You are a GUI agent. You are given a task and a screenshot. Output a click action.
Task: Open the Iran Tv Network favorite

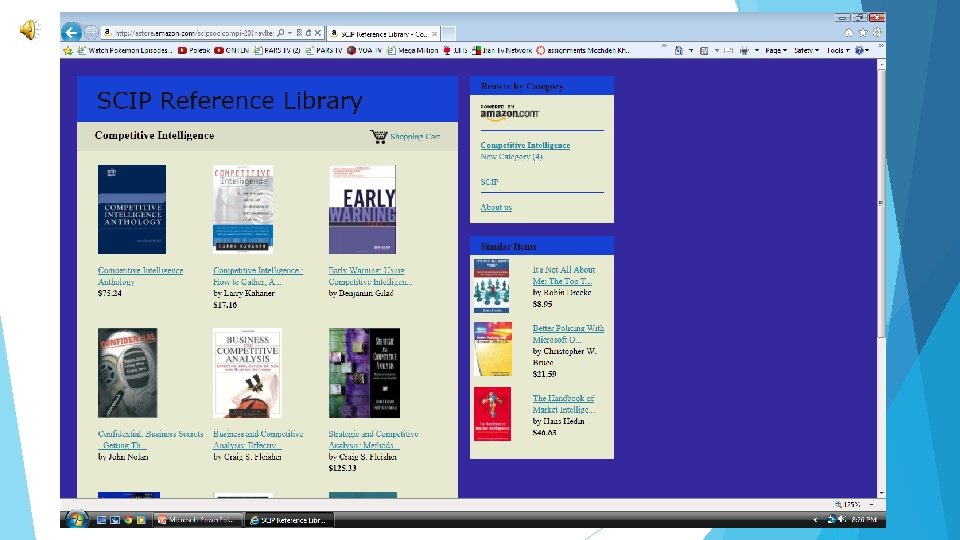click(502, 50)
